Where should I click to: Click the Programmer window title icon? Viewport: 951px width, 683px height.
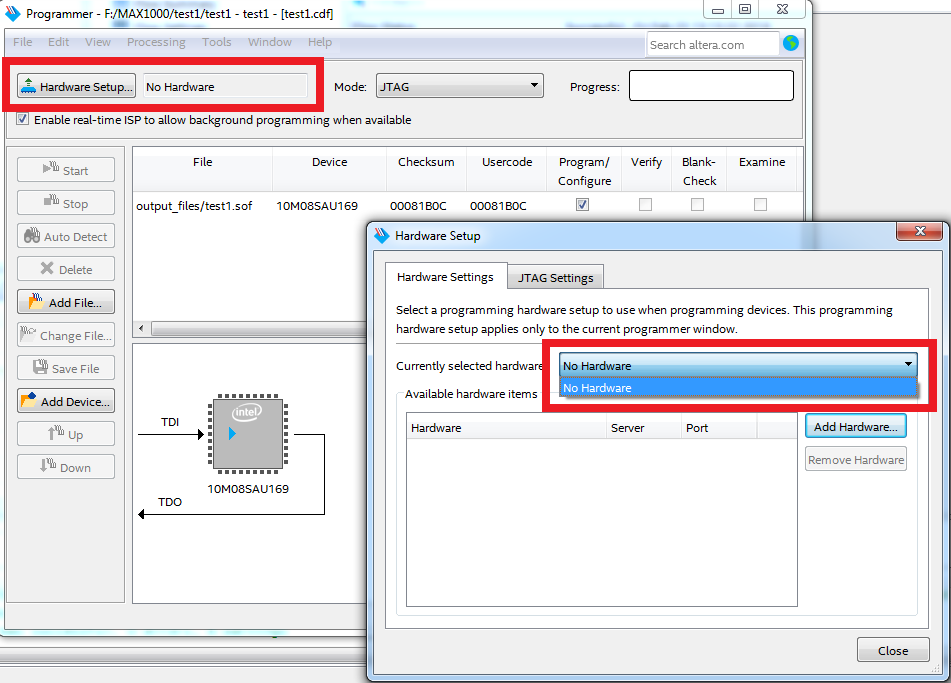[x=13, y=13]
